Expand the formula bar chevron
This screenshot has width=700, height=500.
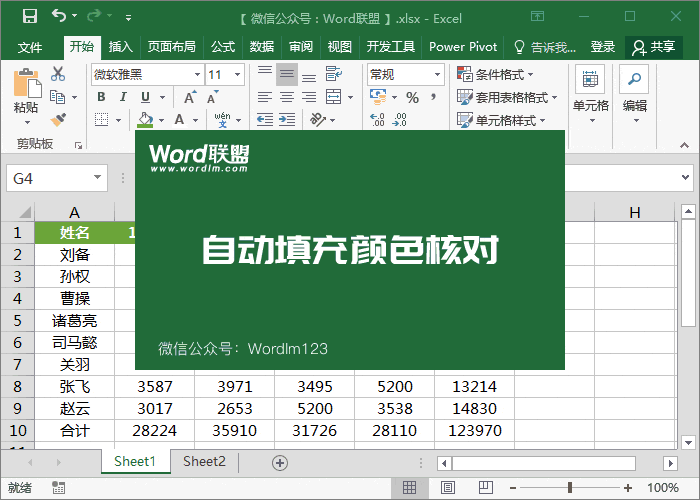pyautogui.click(x=686, y=177)
